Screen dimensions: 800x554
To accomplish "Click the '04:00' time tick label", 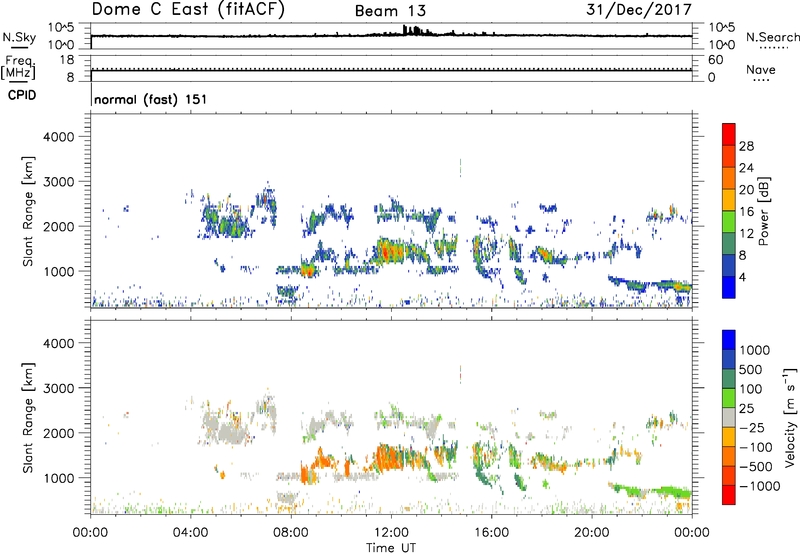I will point(190,533).
